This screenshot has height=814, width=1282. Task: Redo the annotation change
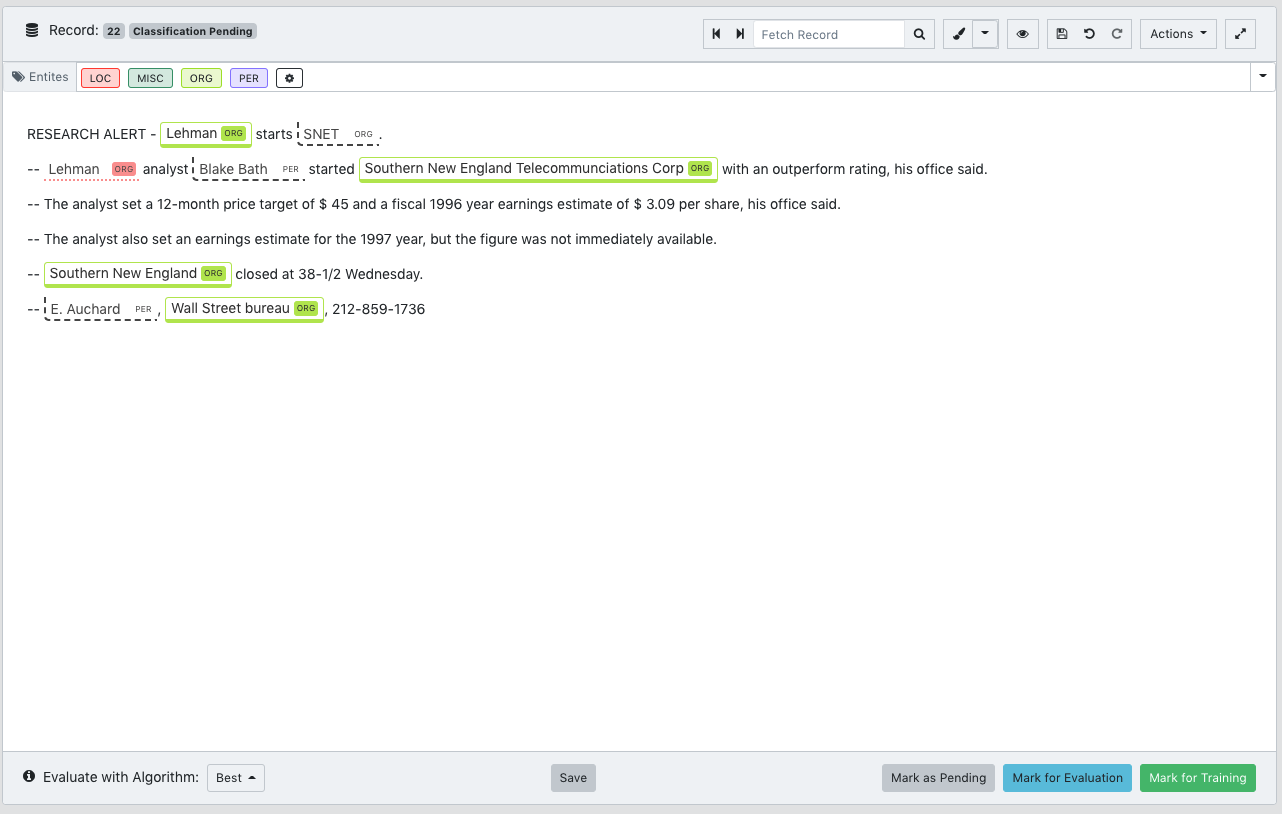click(1117, 34)
